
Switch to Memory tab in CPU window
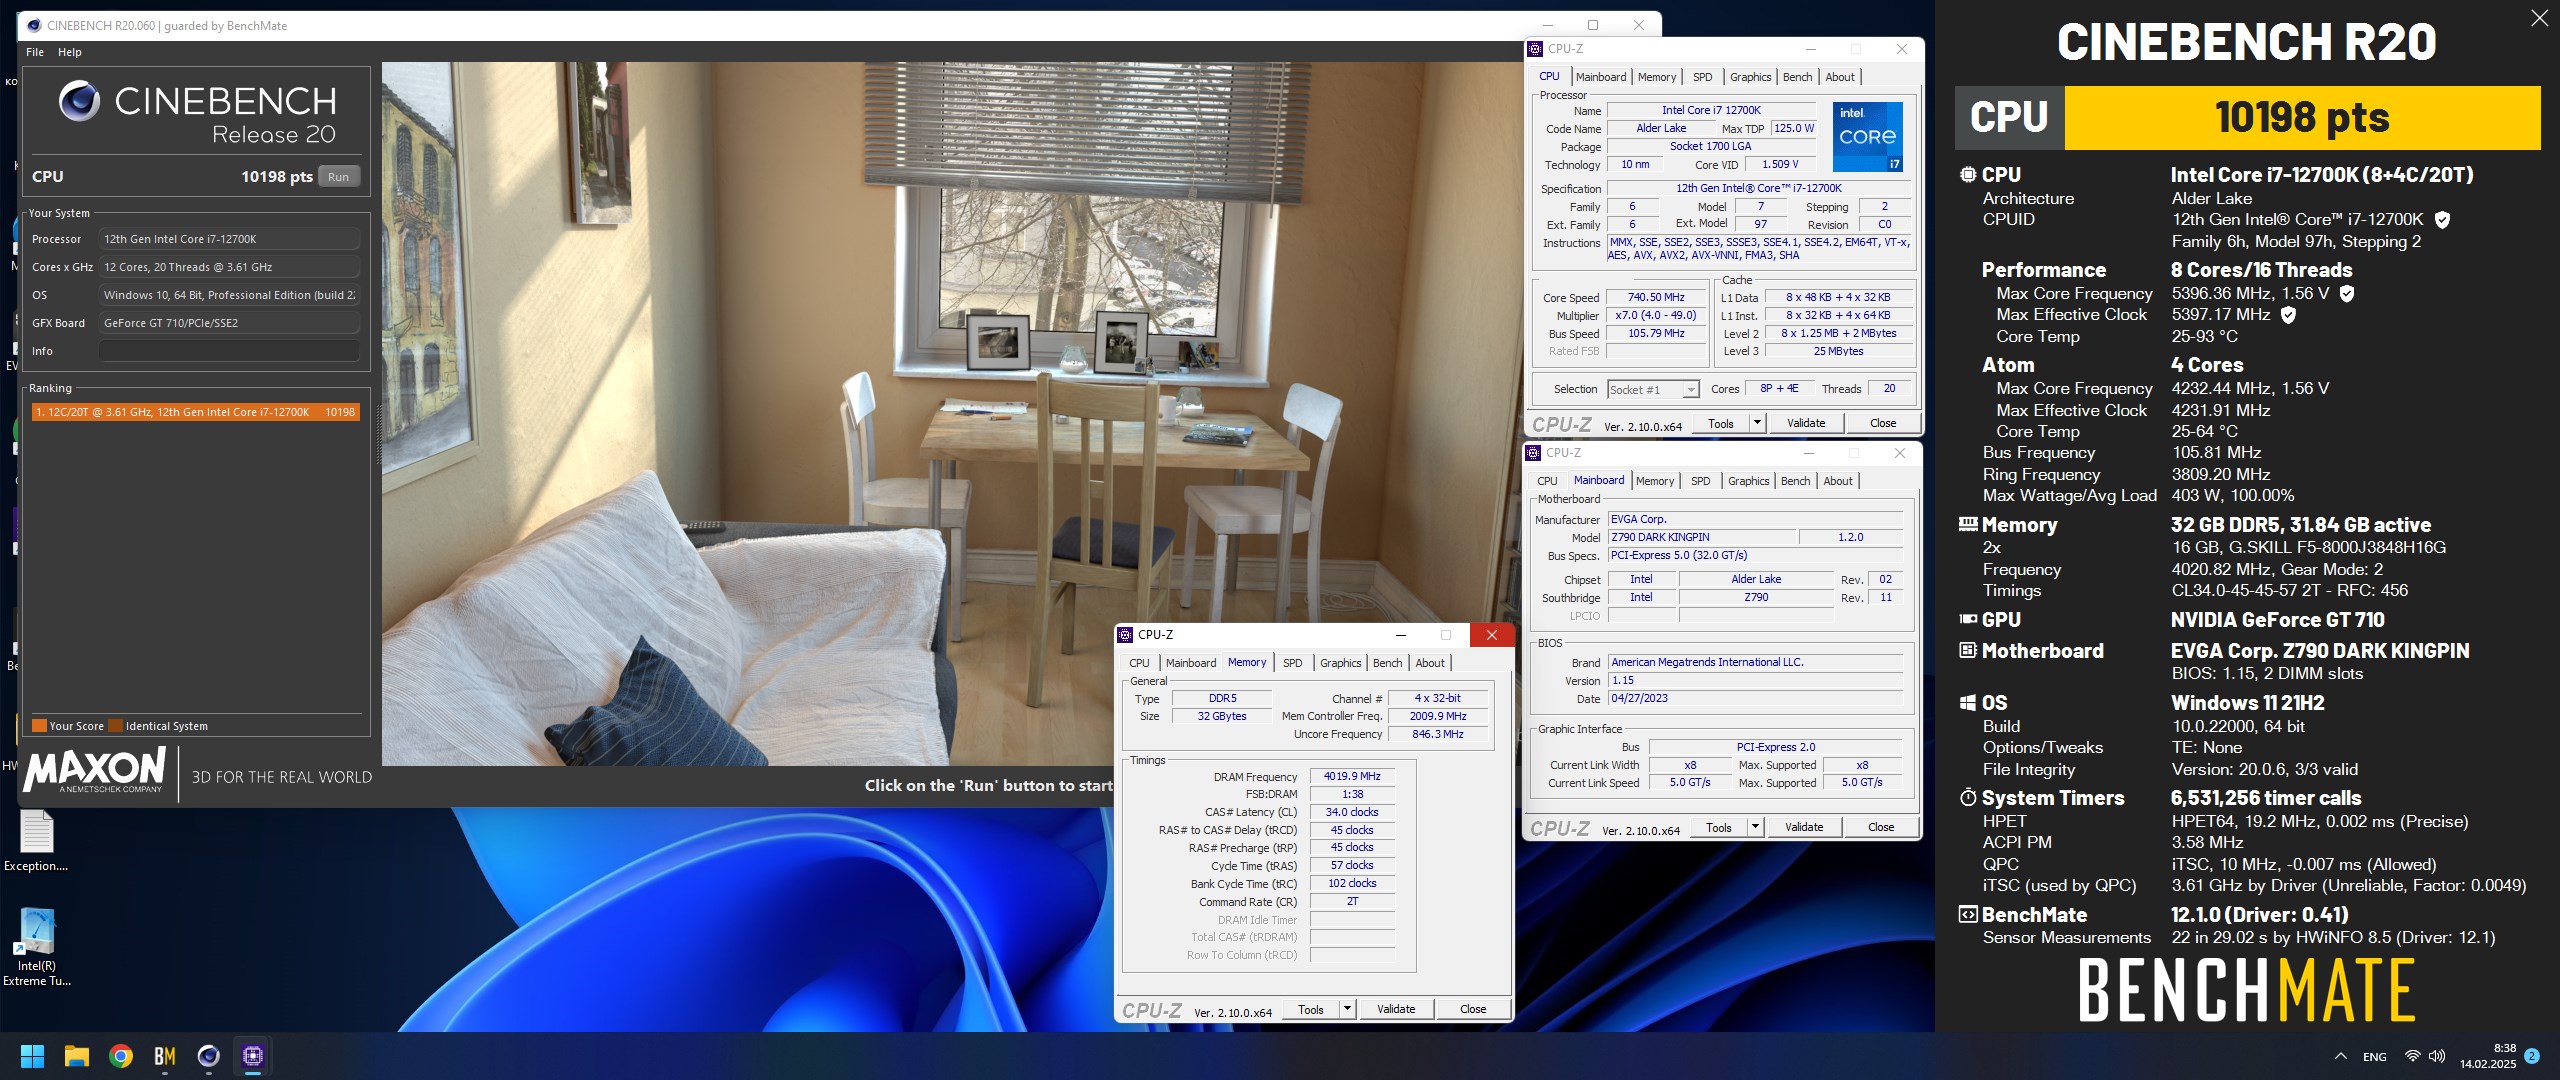[1657, 77]
